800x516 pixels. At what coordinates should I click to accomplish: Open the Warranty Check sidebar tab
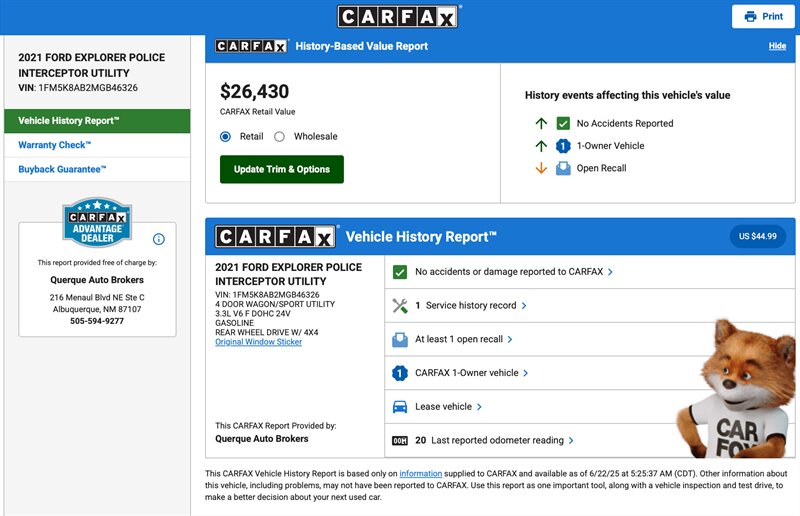pos(97,145)
